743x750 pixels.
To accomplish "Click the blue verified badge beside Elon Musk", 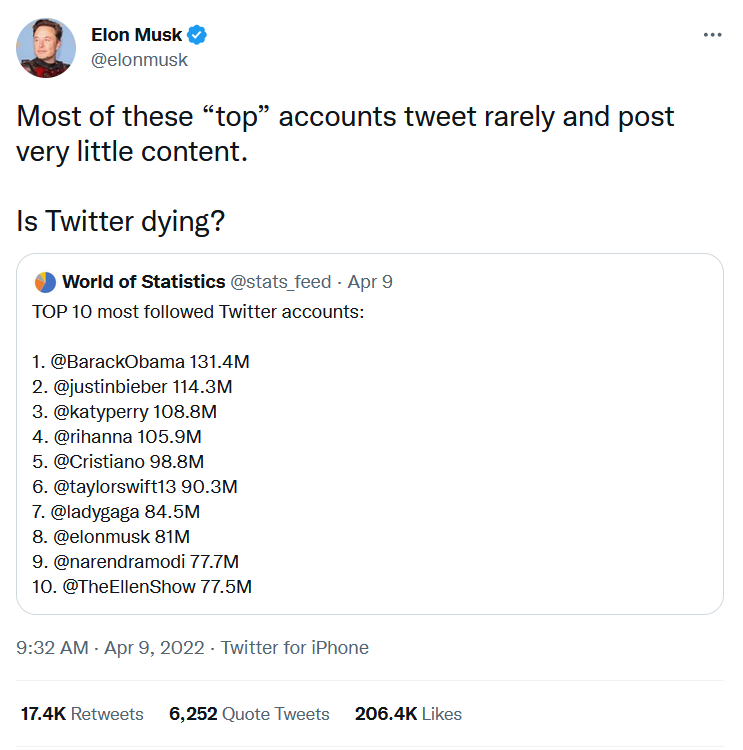I will click(198, 36).
